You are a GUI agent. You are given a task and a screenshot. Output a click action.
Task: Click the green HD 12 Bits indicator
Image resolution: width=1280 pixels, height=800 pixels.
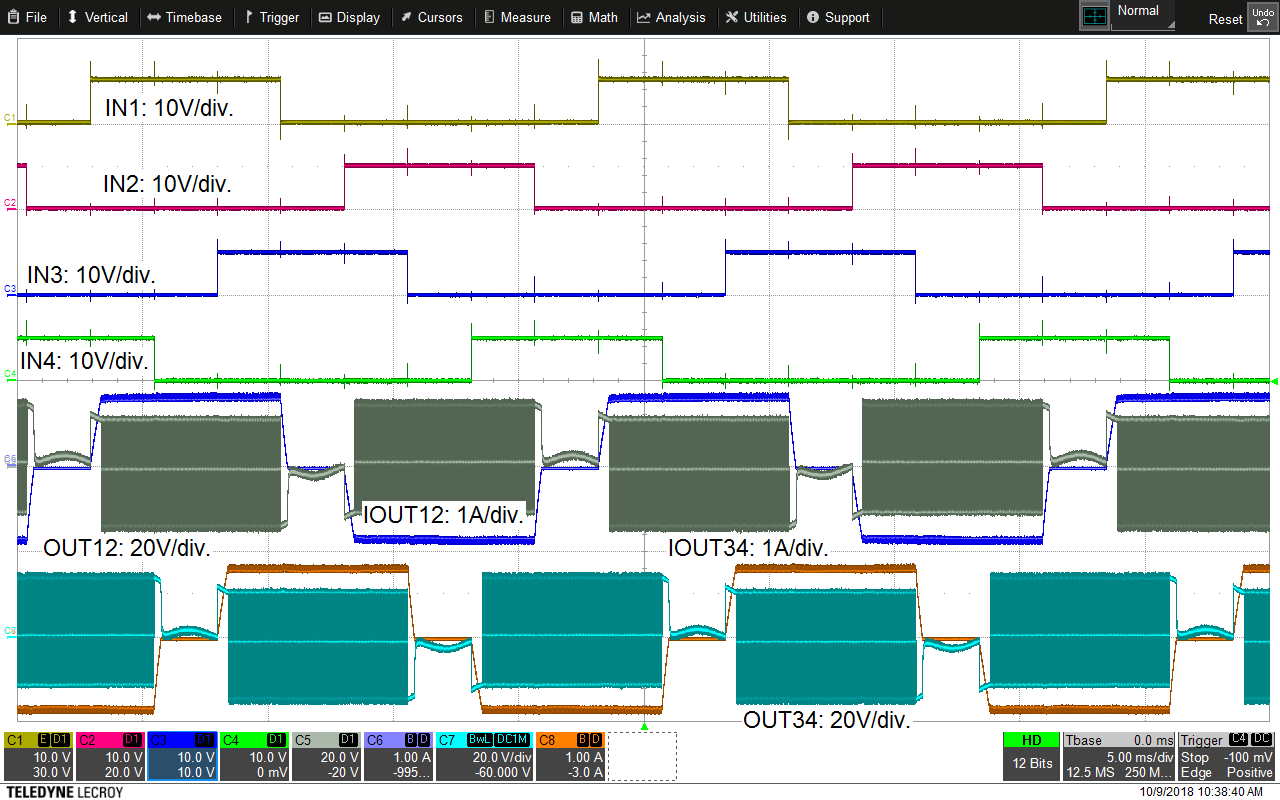pyautogui.click(x=1031, y=757)
